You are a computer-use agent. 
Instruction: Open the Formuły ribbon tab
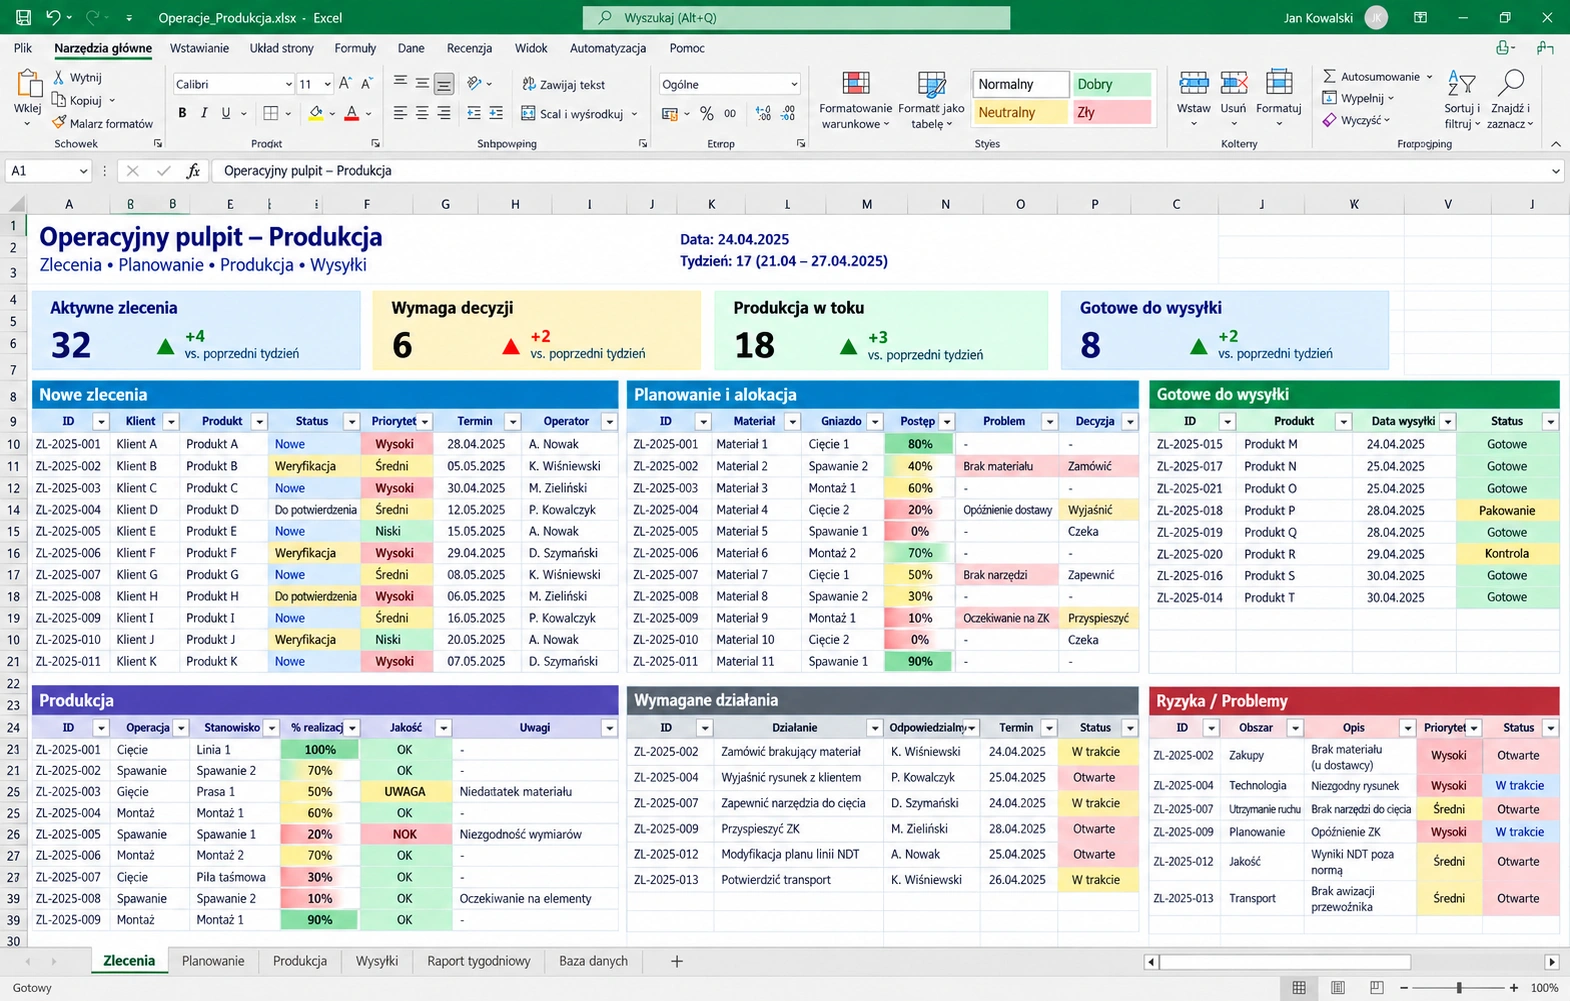click(x=355, y=48)
